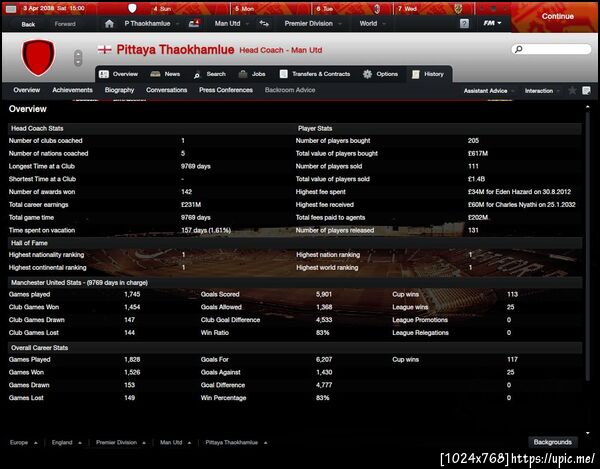The height and width of the screenshot is (469, 600).
Task: Expand the Assistant Advice dropdown
Action: (489, 91)
